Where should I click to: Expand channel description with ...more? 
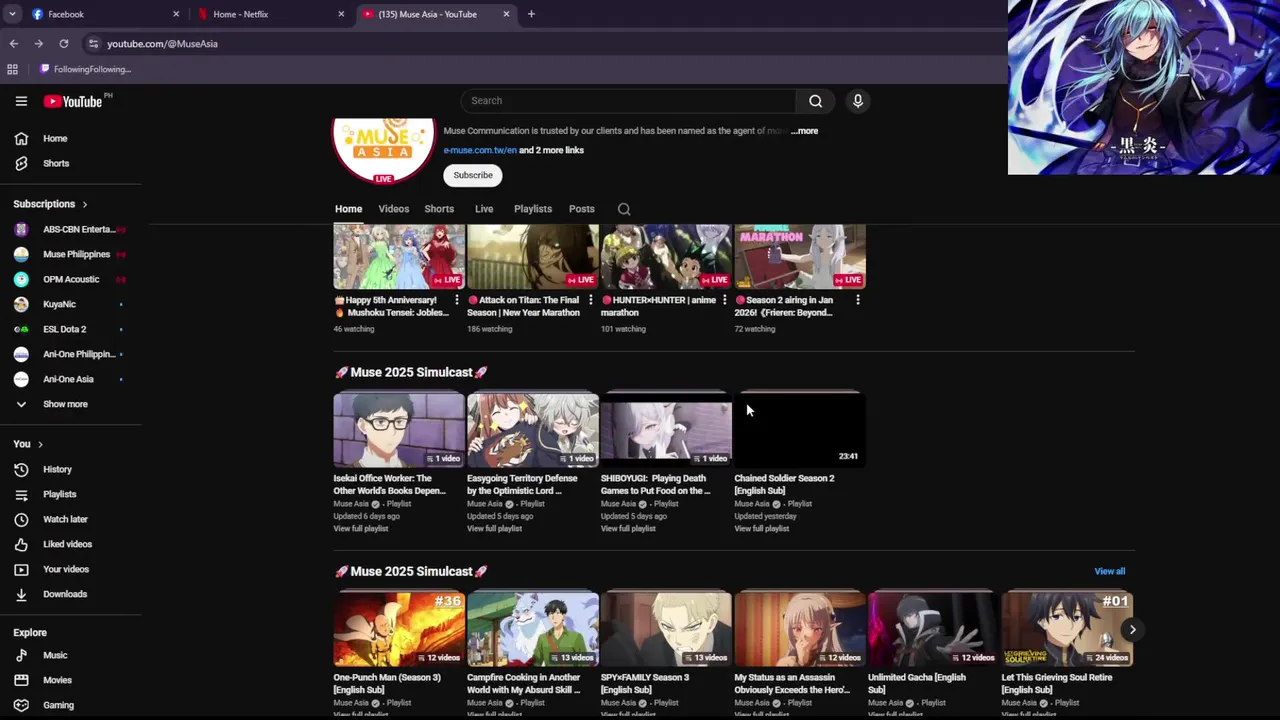point(804,131)
